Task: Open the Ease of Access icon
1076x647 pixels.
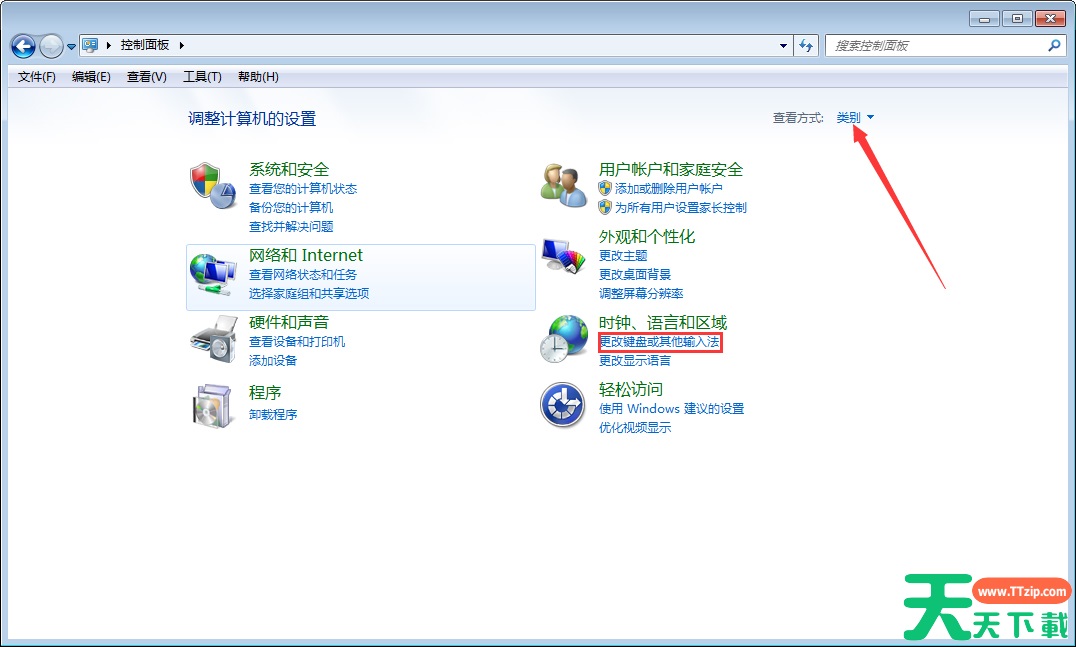Action: pos(563,405)
